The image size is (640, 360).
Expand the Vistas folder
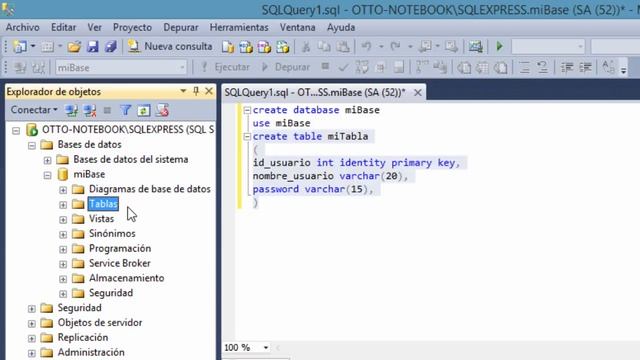point(63,220)
